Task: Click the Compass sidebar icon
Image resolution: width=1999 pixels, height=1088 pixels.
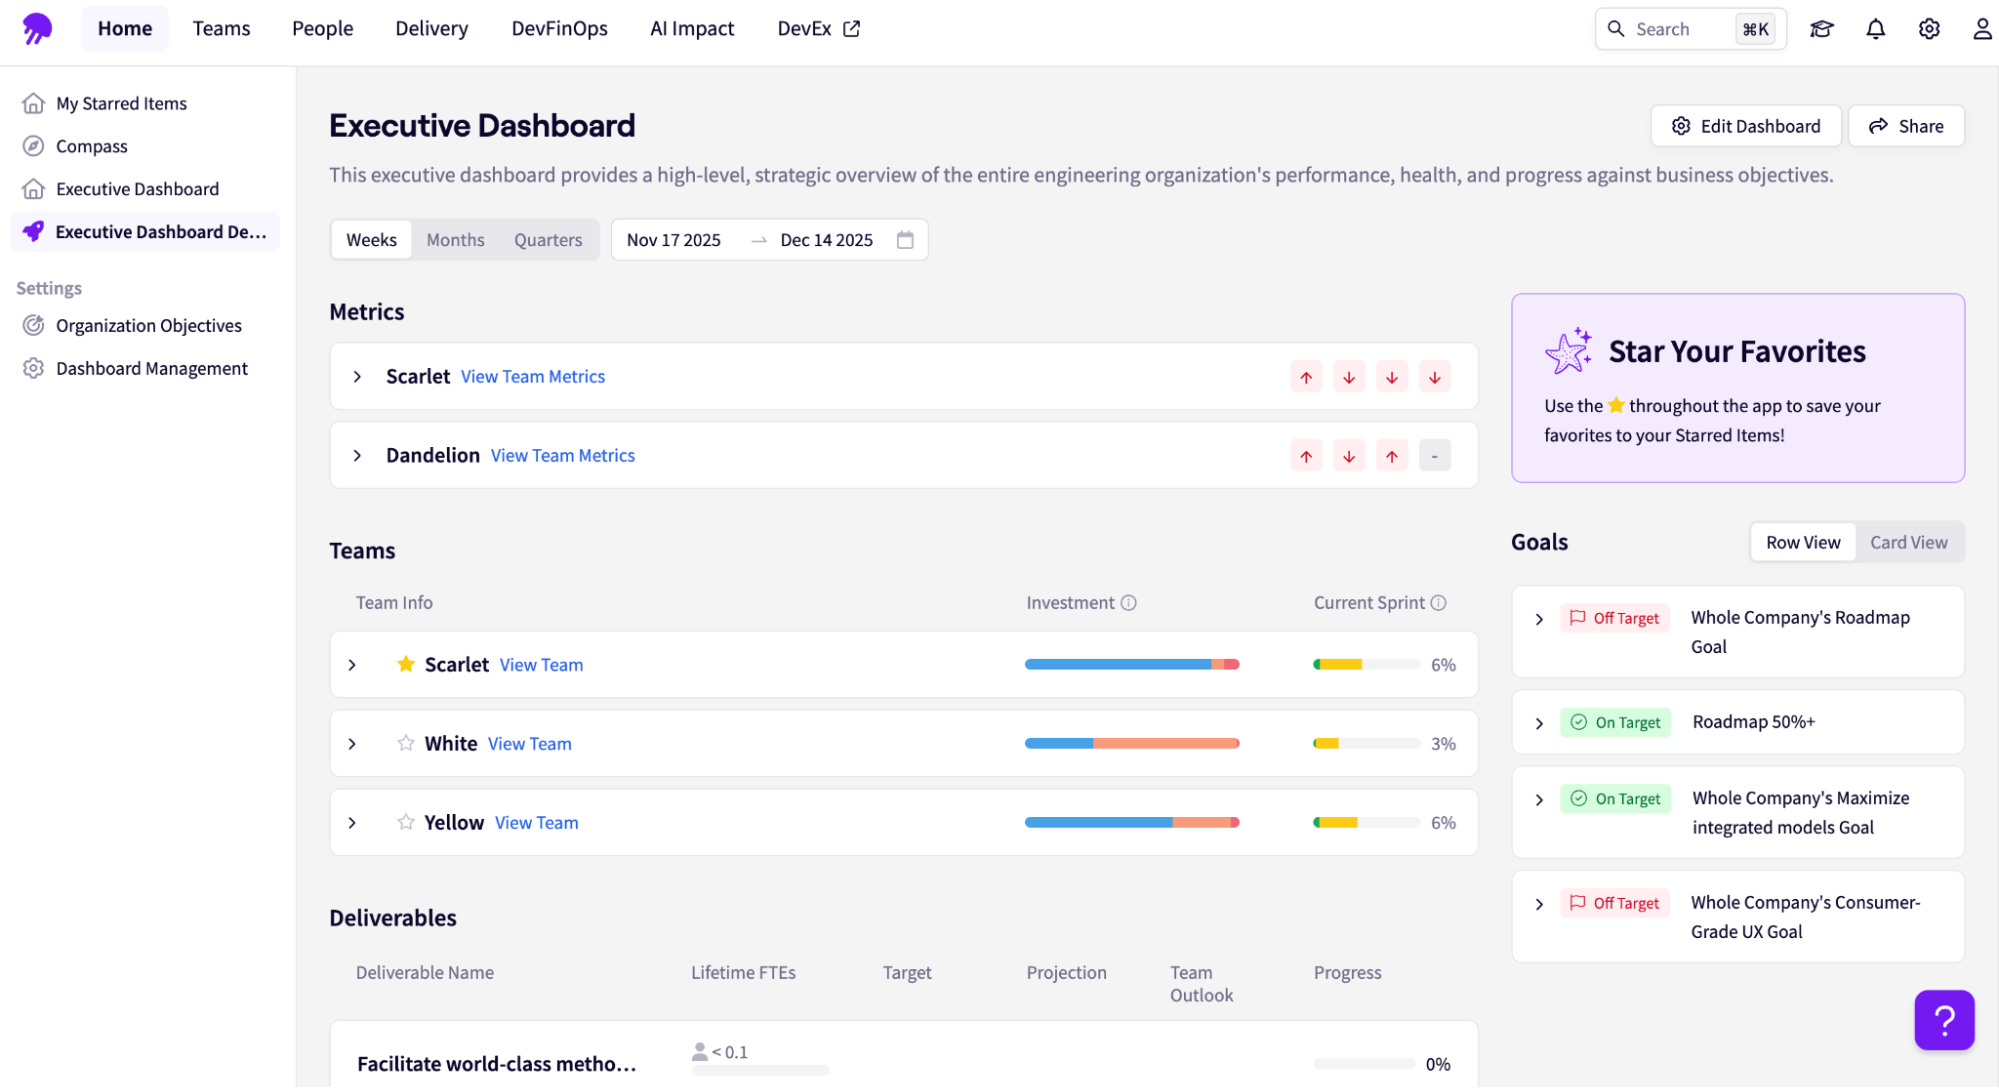Action: coord(33,146)
